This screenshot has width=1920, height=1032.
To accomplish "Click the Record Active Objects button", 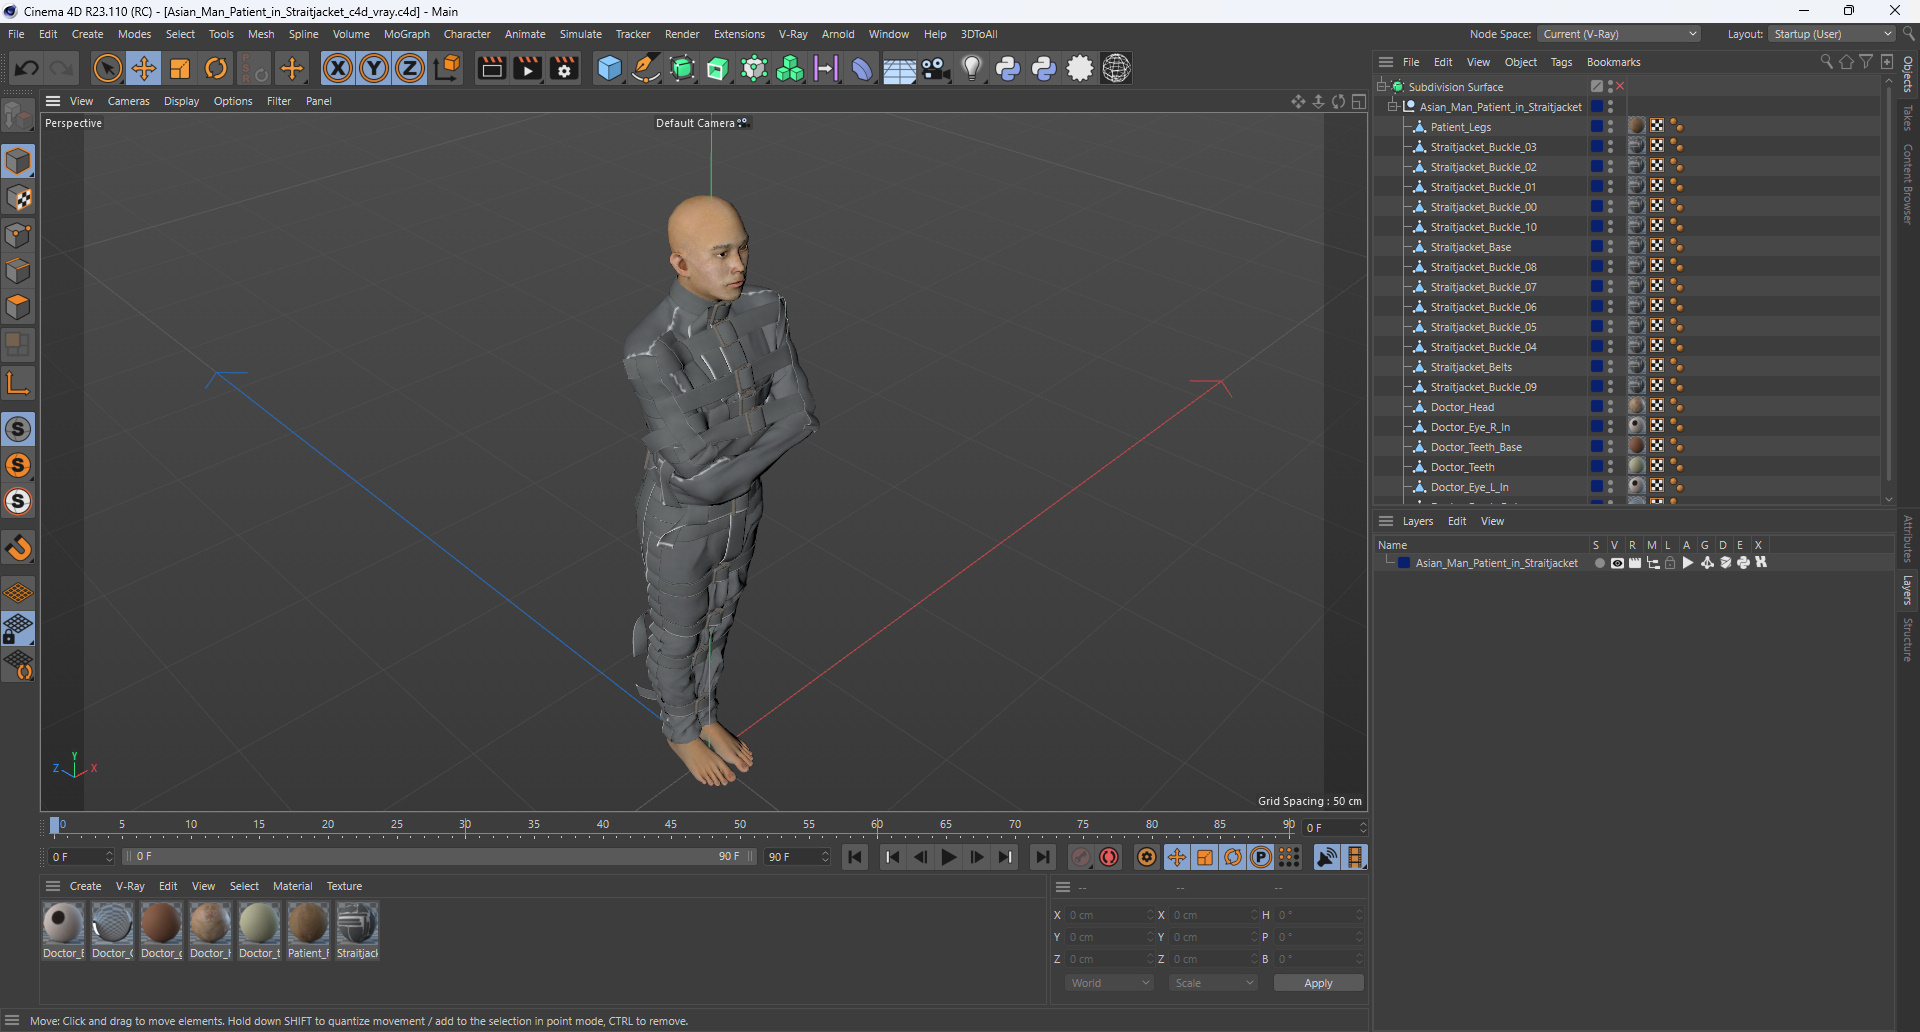I will click(1081, 857).
